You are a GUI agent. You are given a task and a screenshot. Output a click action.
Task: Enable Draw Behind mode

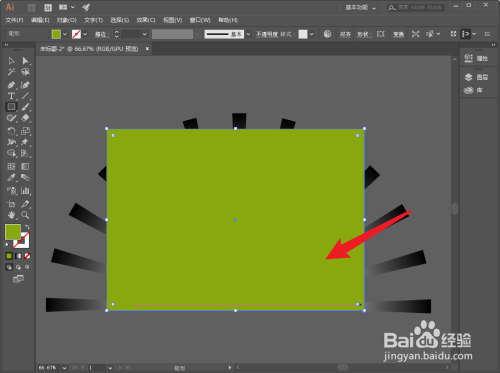tap(18, 267)
